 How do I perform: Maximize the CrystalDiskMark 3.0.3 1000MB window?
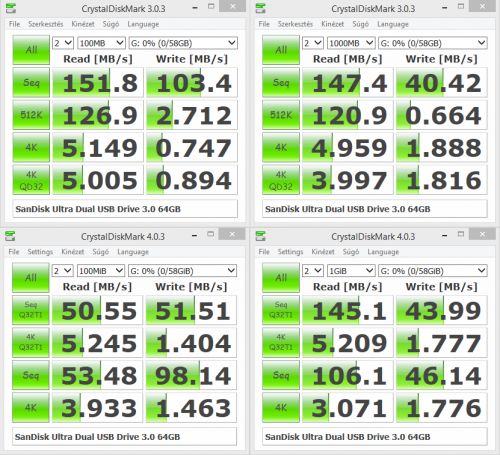tap(461, 6)
